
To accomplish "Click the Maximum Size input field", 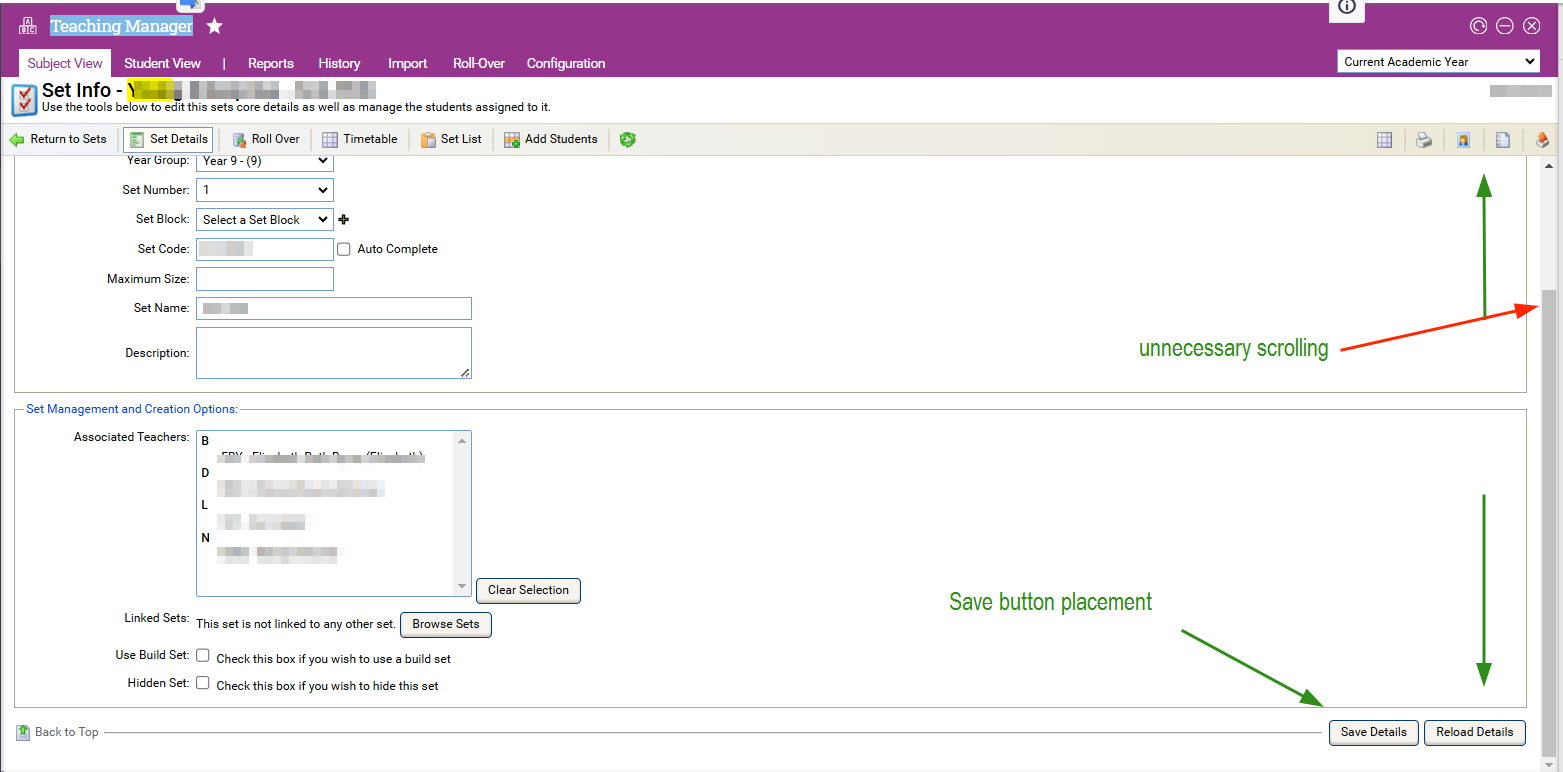I will click(265, 279).
